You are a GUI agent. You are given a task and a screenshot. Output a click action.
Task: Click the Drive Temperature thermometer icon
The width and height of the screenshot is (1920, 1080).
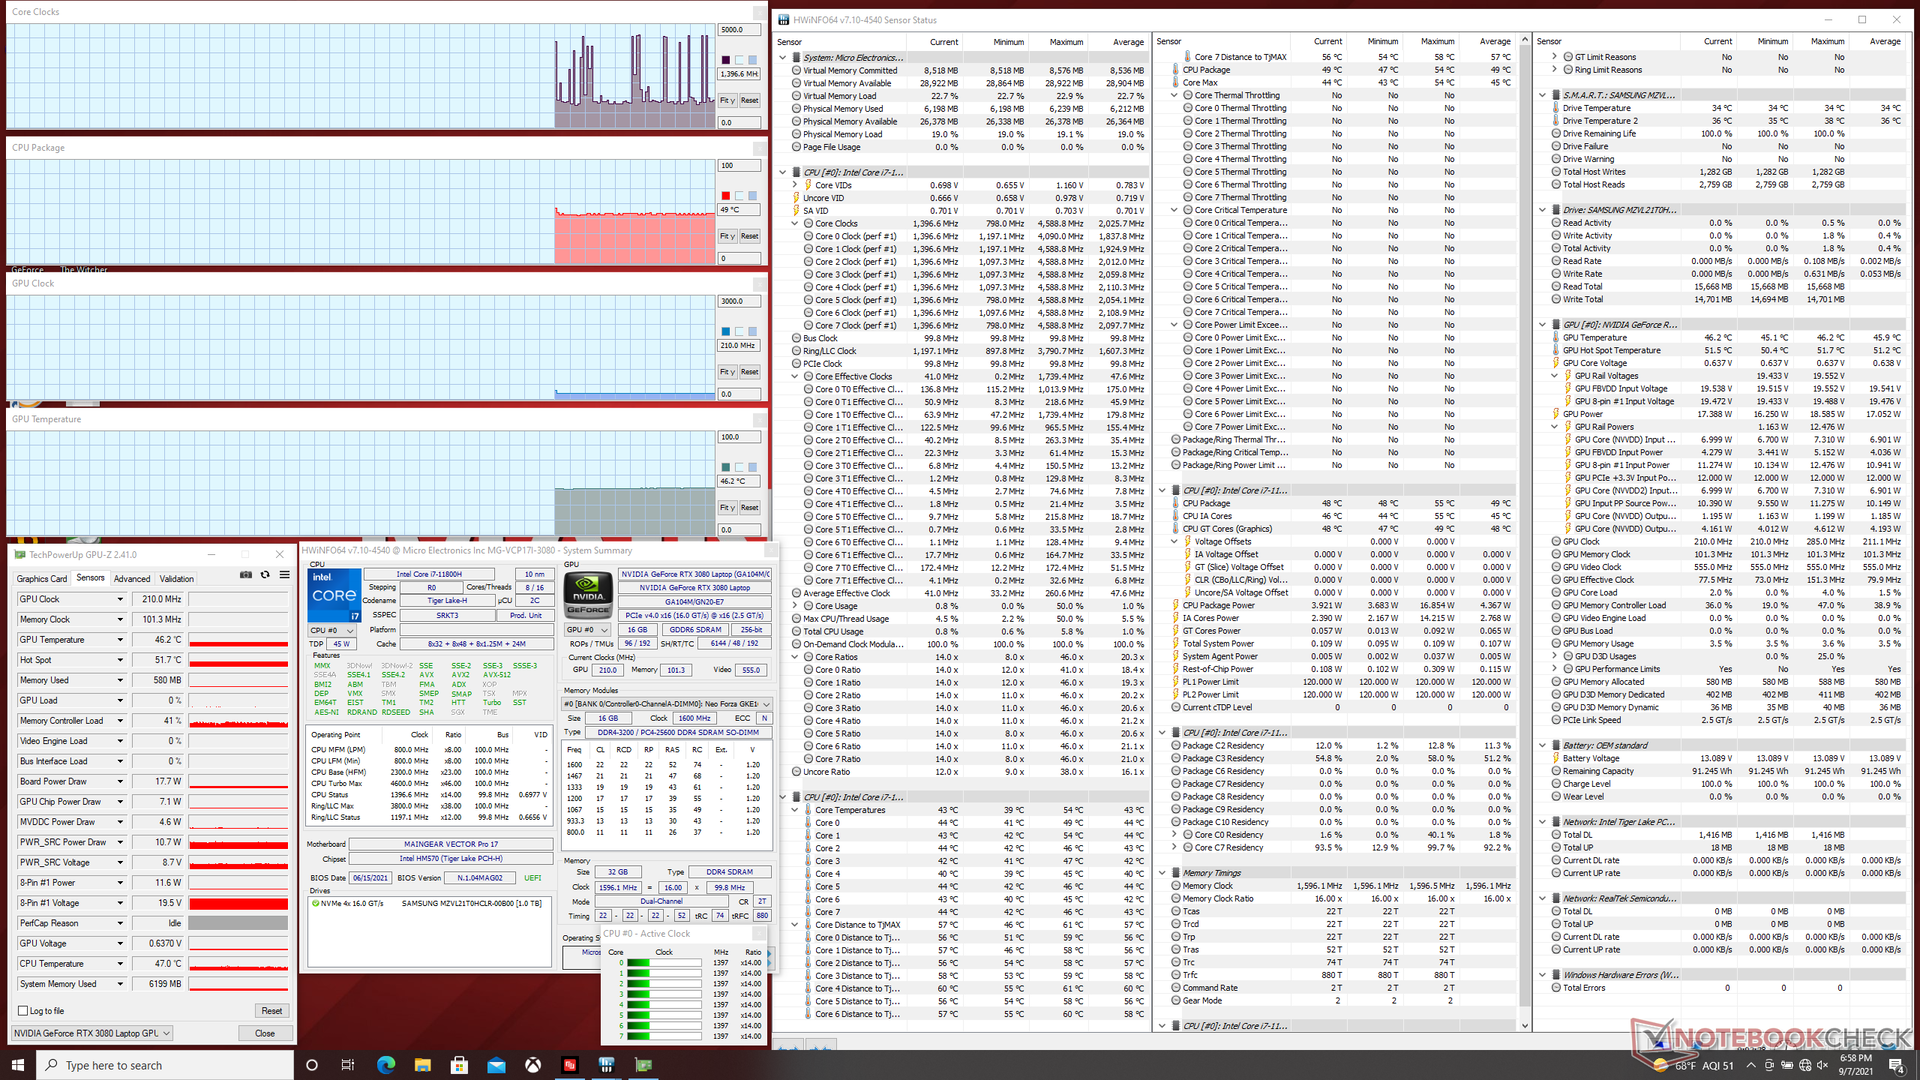[x=1556, y=108]
